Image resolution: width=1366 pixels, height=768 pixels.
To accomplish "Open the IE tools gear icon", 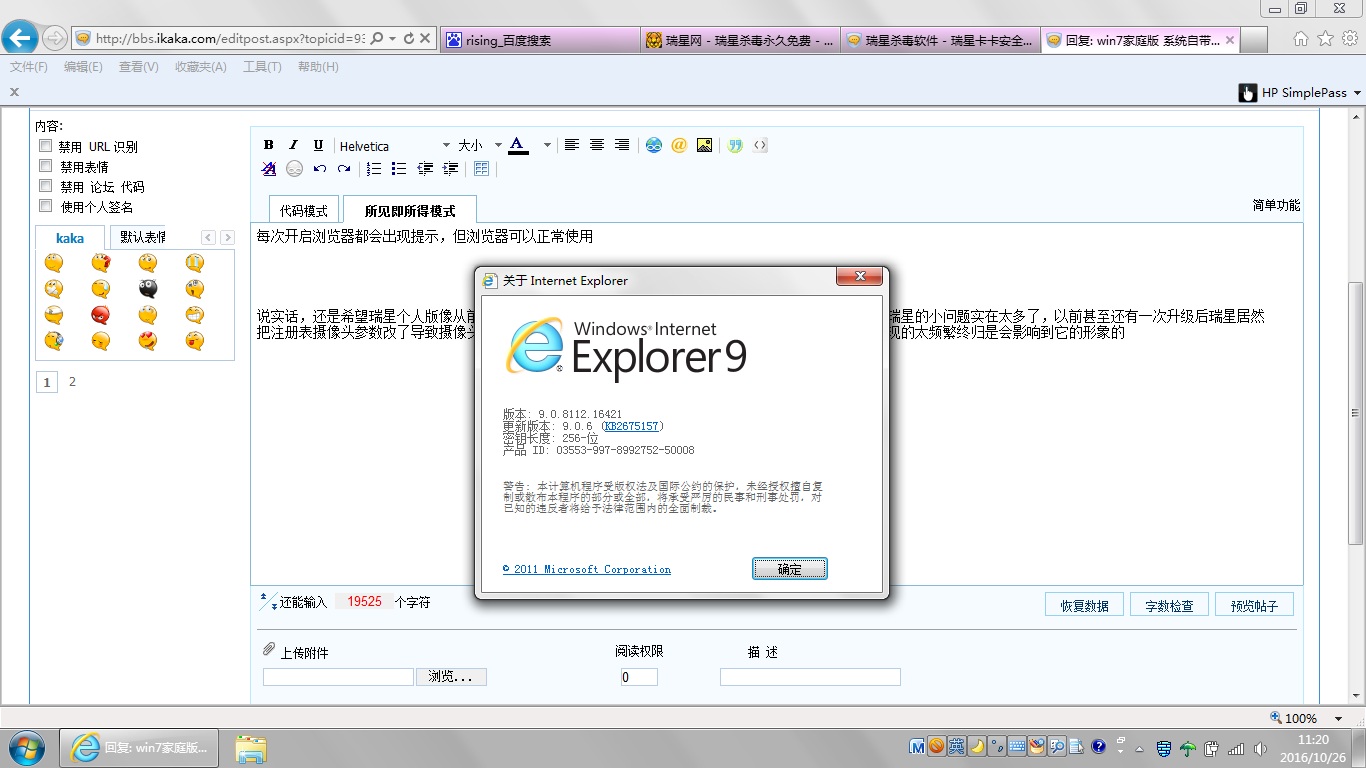I will 1349,38.
